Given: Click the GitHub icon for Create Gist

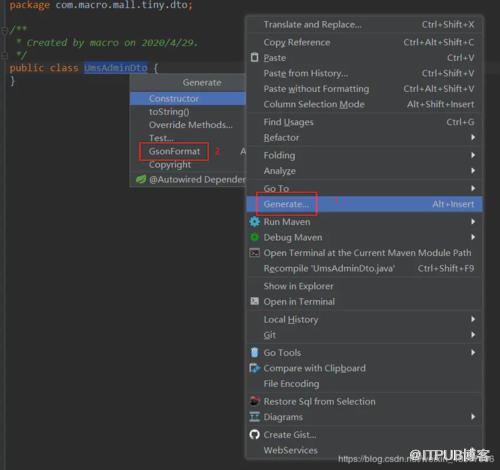Looking at the screenshot, I should click(x=254, y=434).
